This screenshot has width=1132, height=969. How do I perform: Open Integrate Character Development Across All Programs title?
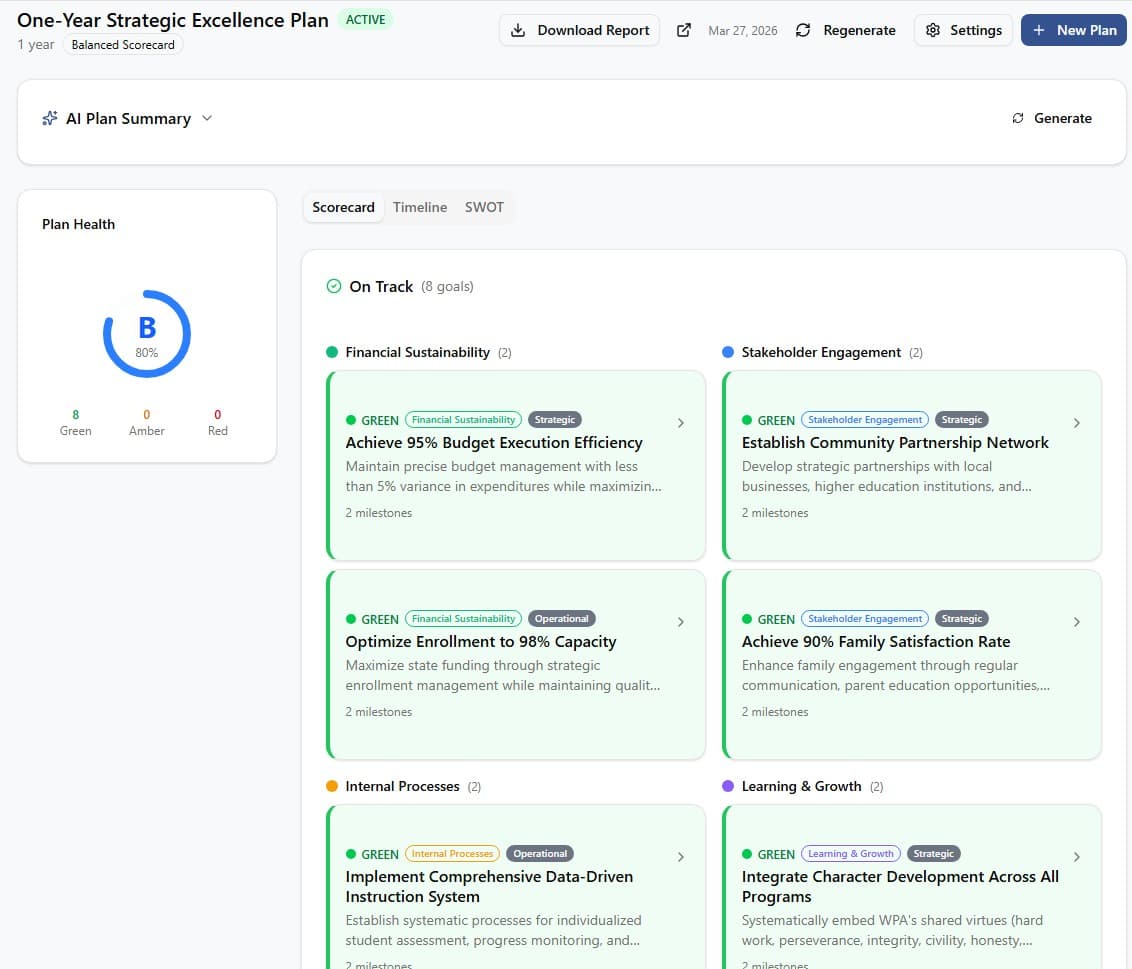[x=900, y=887]
